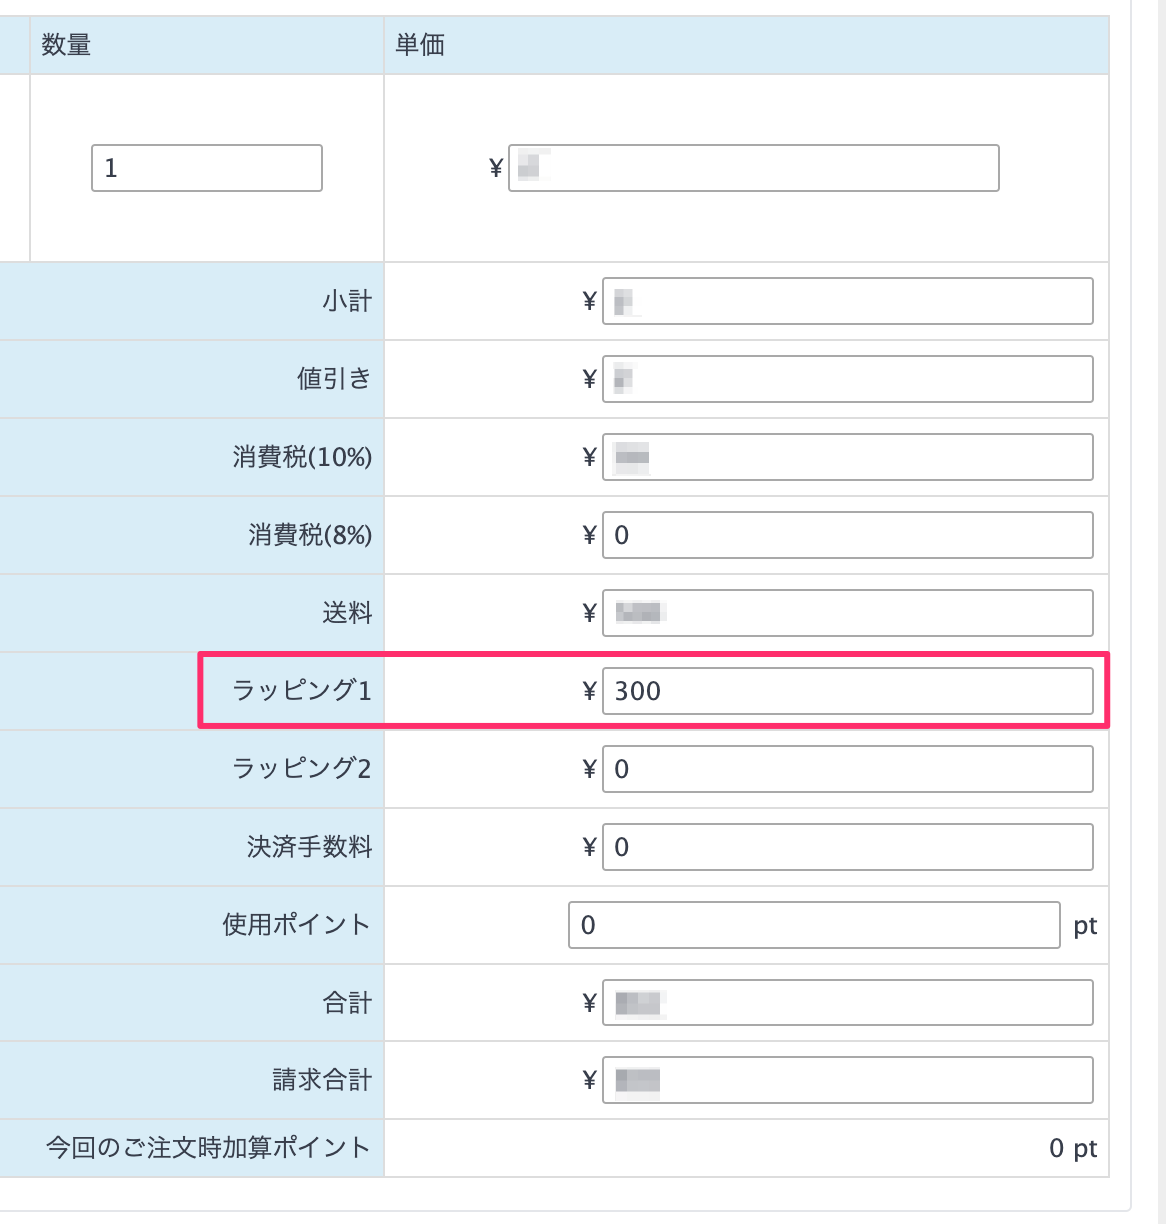Focus the 合計 total amount field
Image resolution: width=1166 pixels, height=1224 pixels.
click(847, 1003)
